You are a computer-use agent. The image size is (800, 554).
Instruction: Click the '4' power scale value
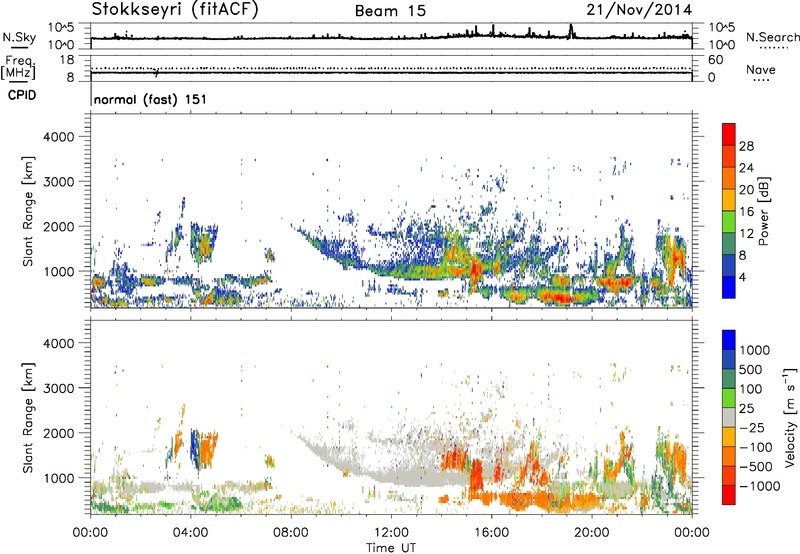(x=742, y=278)
